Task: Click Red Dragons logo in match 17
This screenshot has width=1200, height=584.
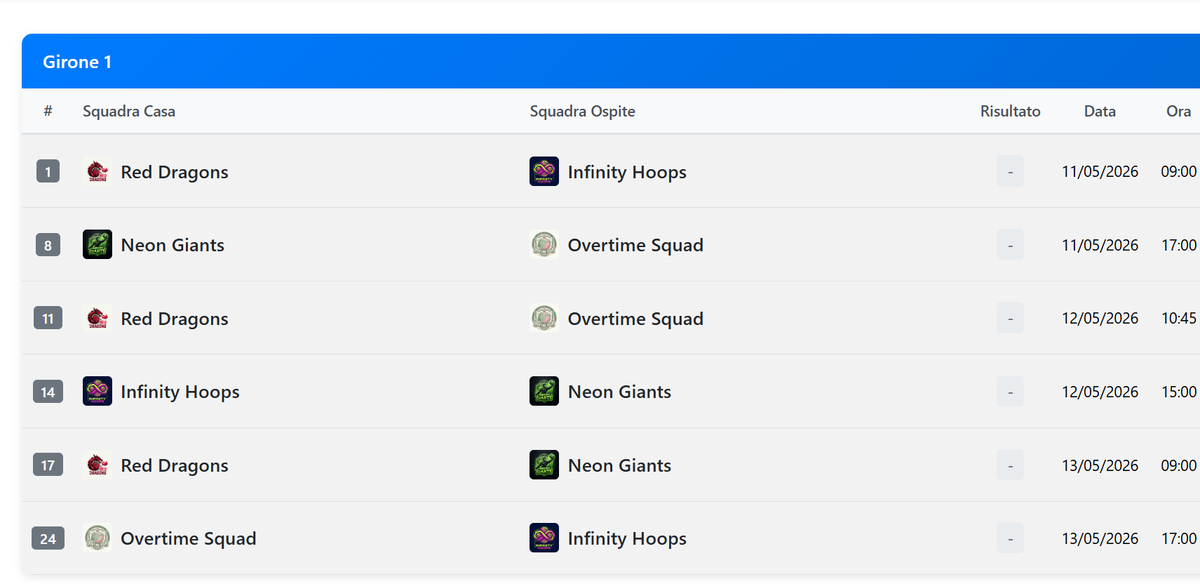Action: [97, 465]
